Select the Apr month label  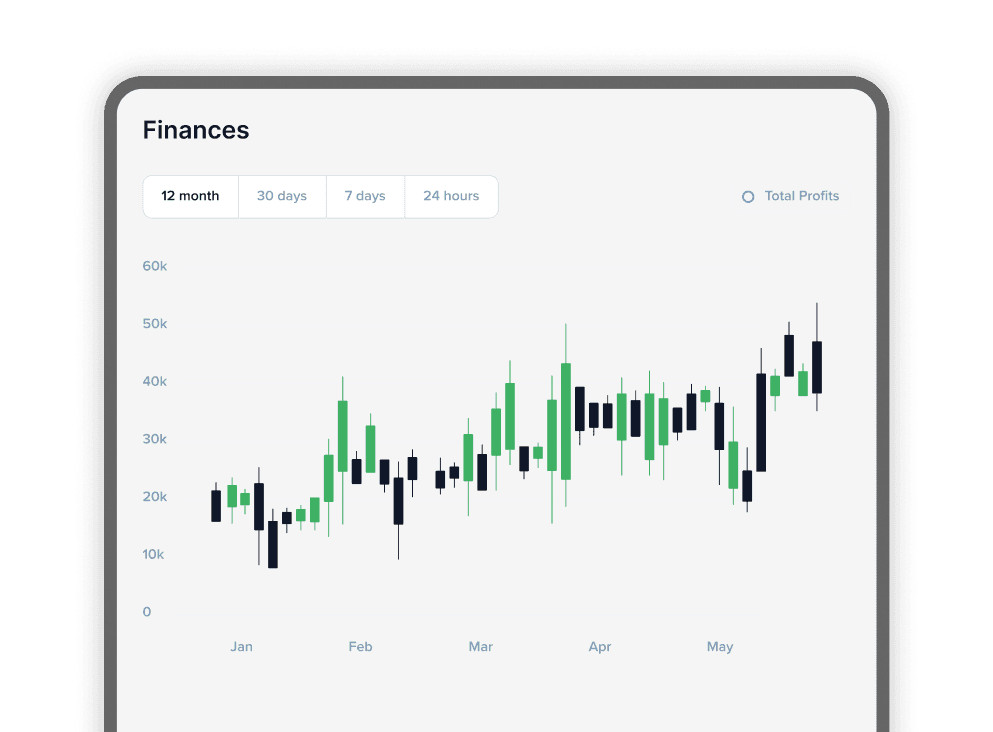click(600, 647)
